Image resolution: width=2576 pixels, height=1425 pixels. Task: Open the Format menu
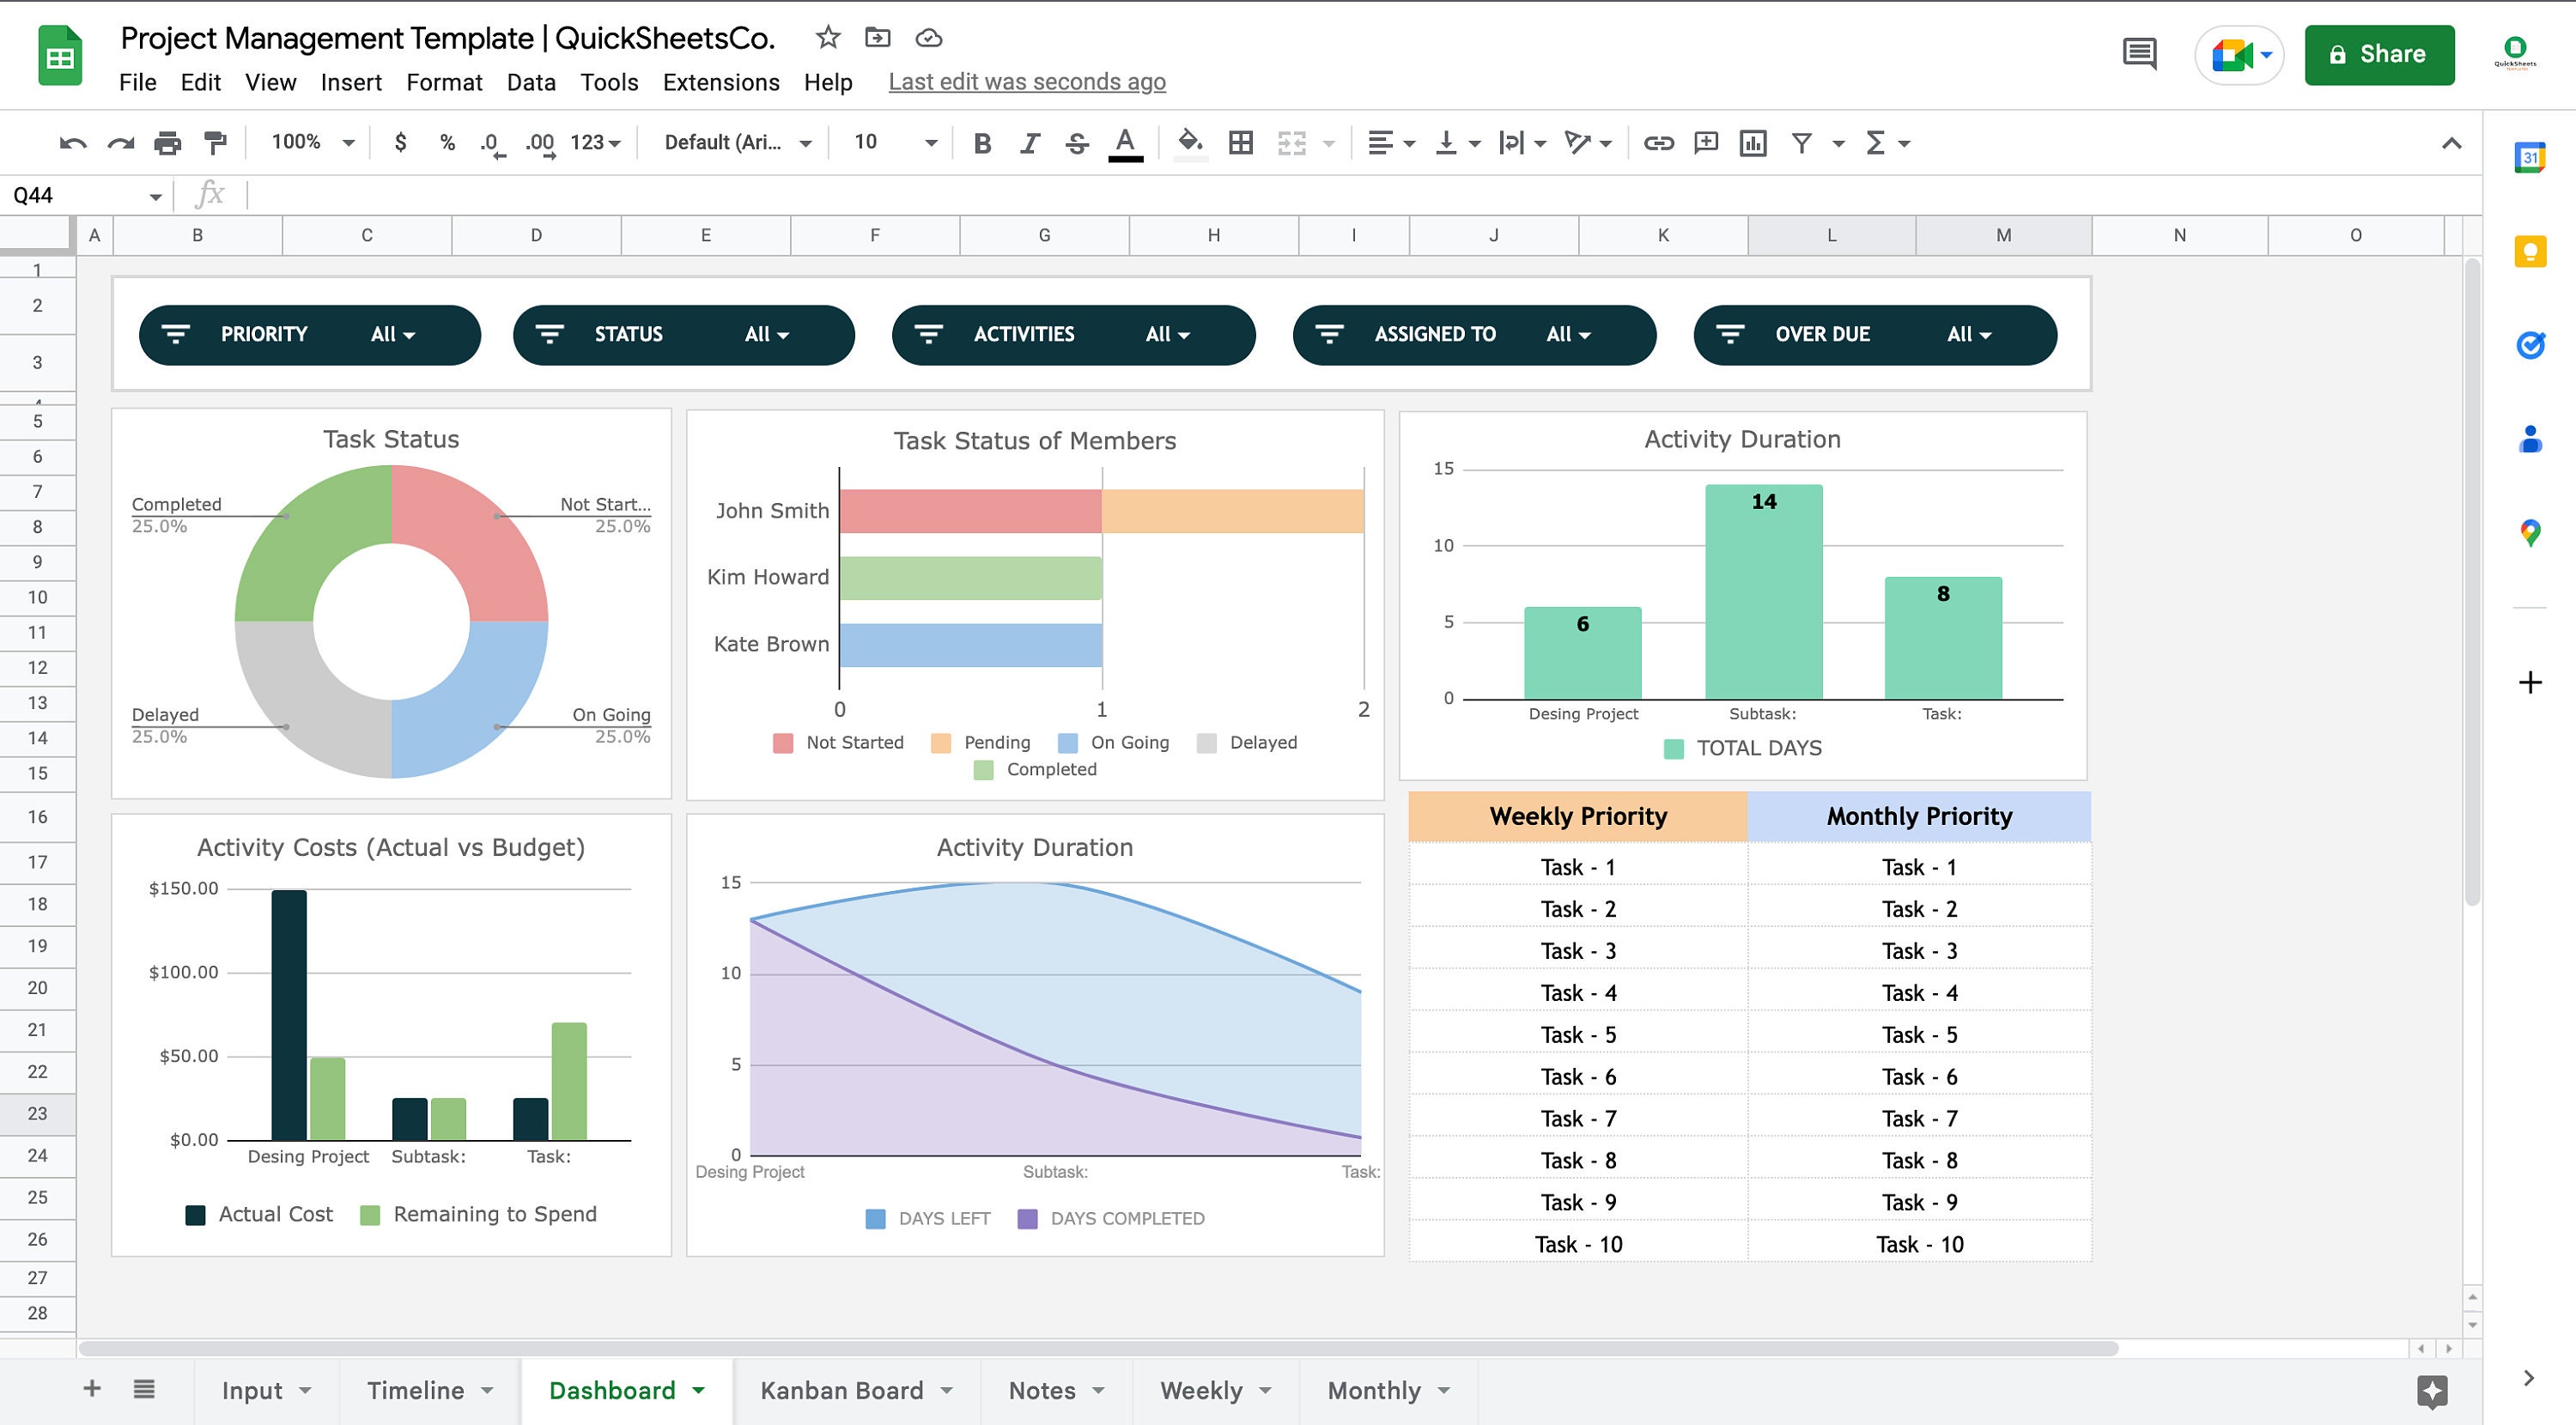(444, 82)
